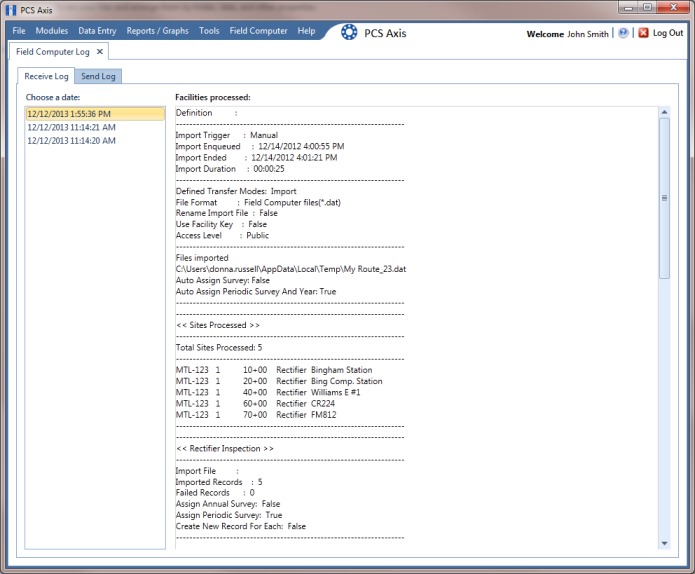Screen dimensions: 695x574
Task: Click the Assign Annual Survey: False line
Action: (228, 504)
